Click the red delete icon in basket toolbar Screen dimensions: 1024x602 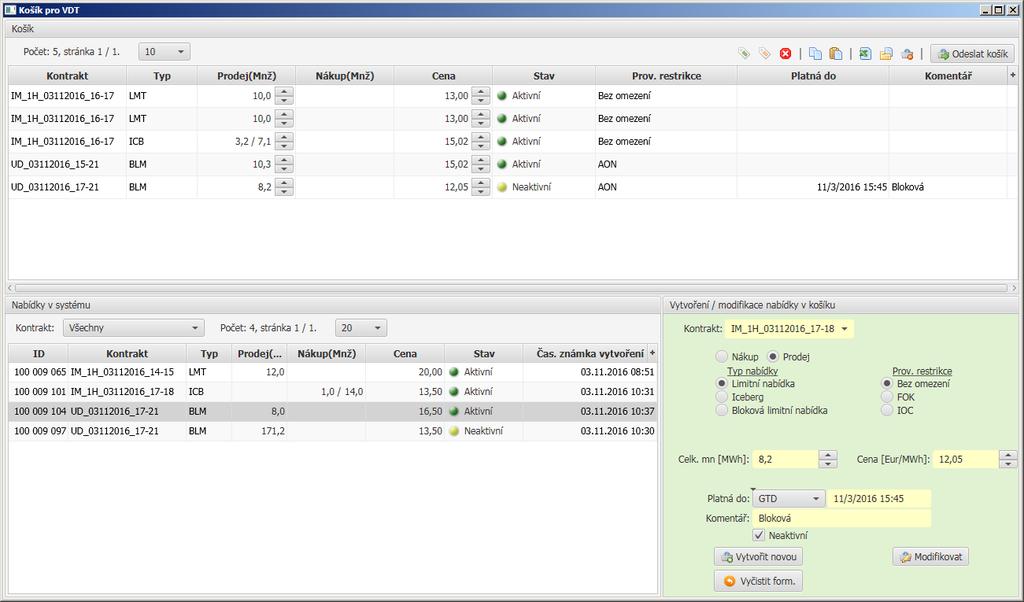pos(786,54)
